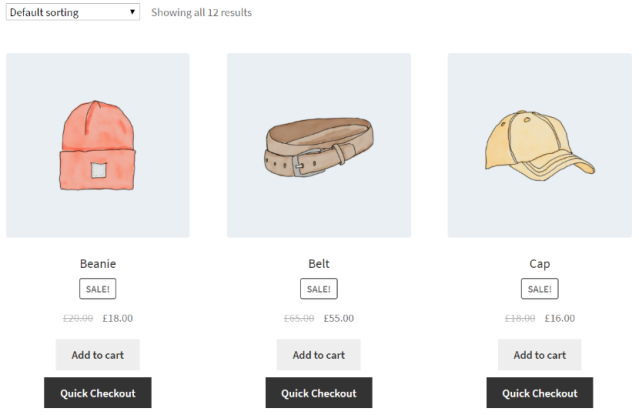Open the Belt product title link
This screenshot has height=415, width=639.
[x=318, y=264]
